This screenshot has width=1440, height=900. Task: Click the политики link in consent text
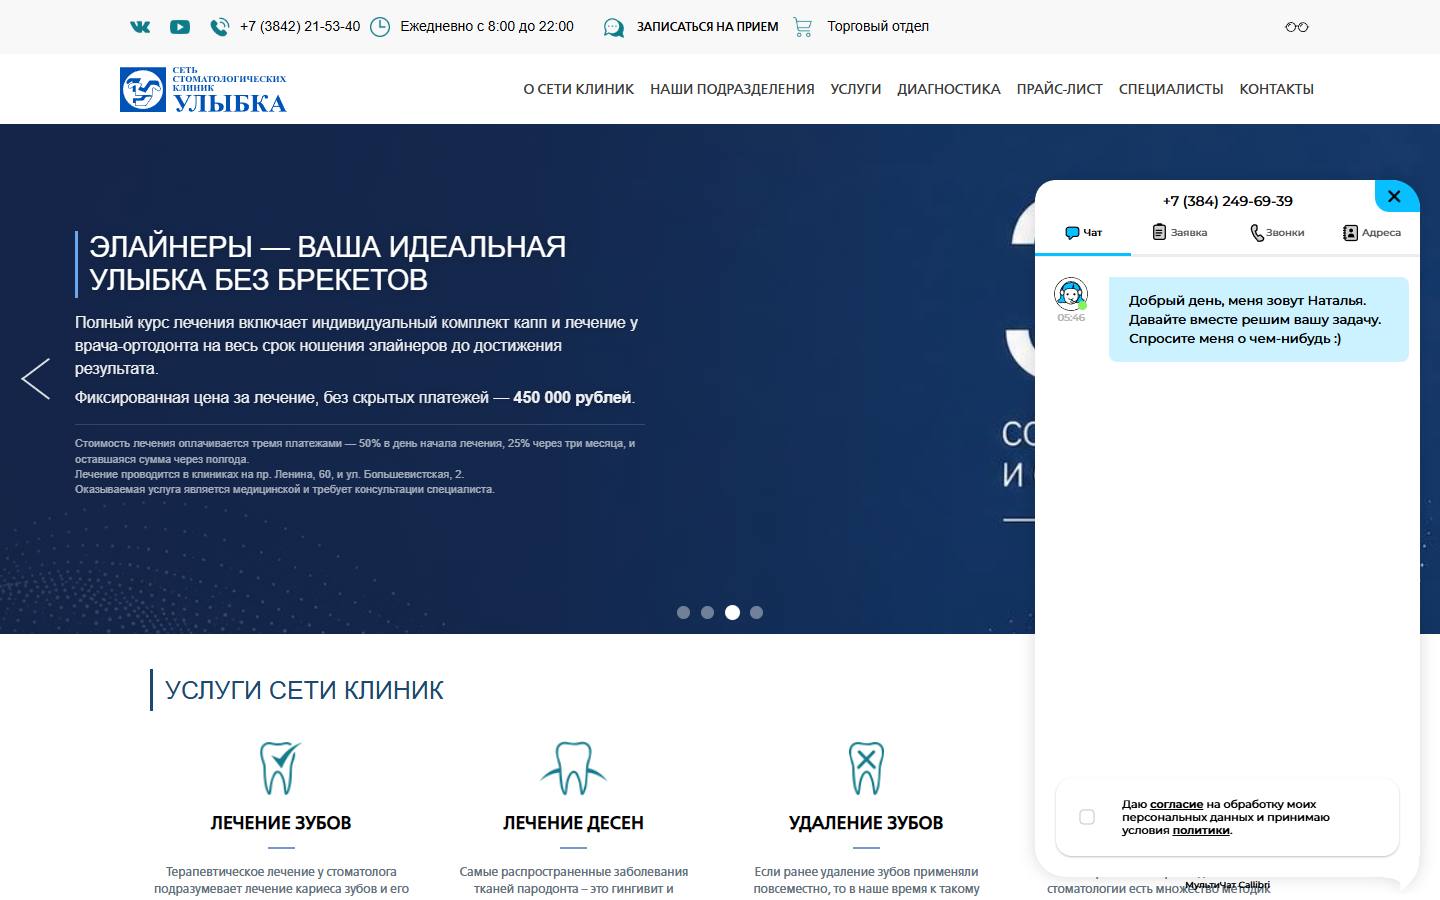[x=1201, y=830]
